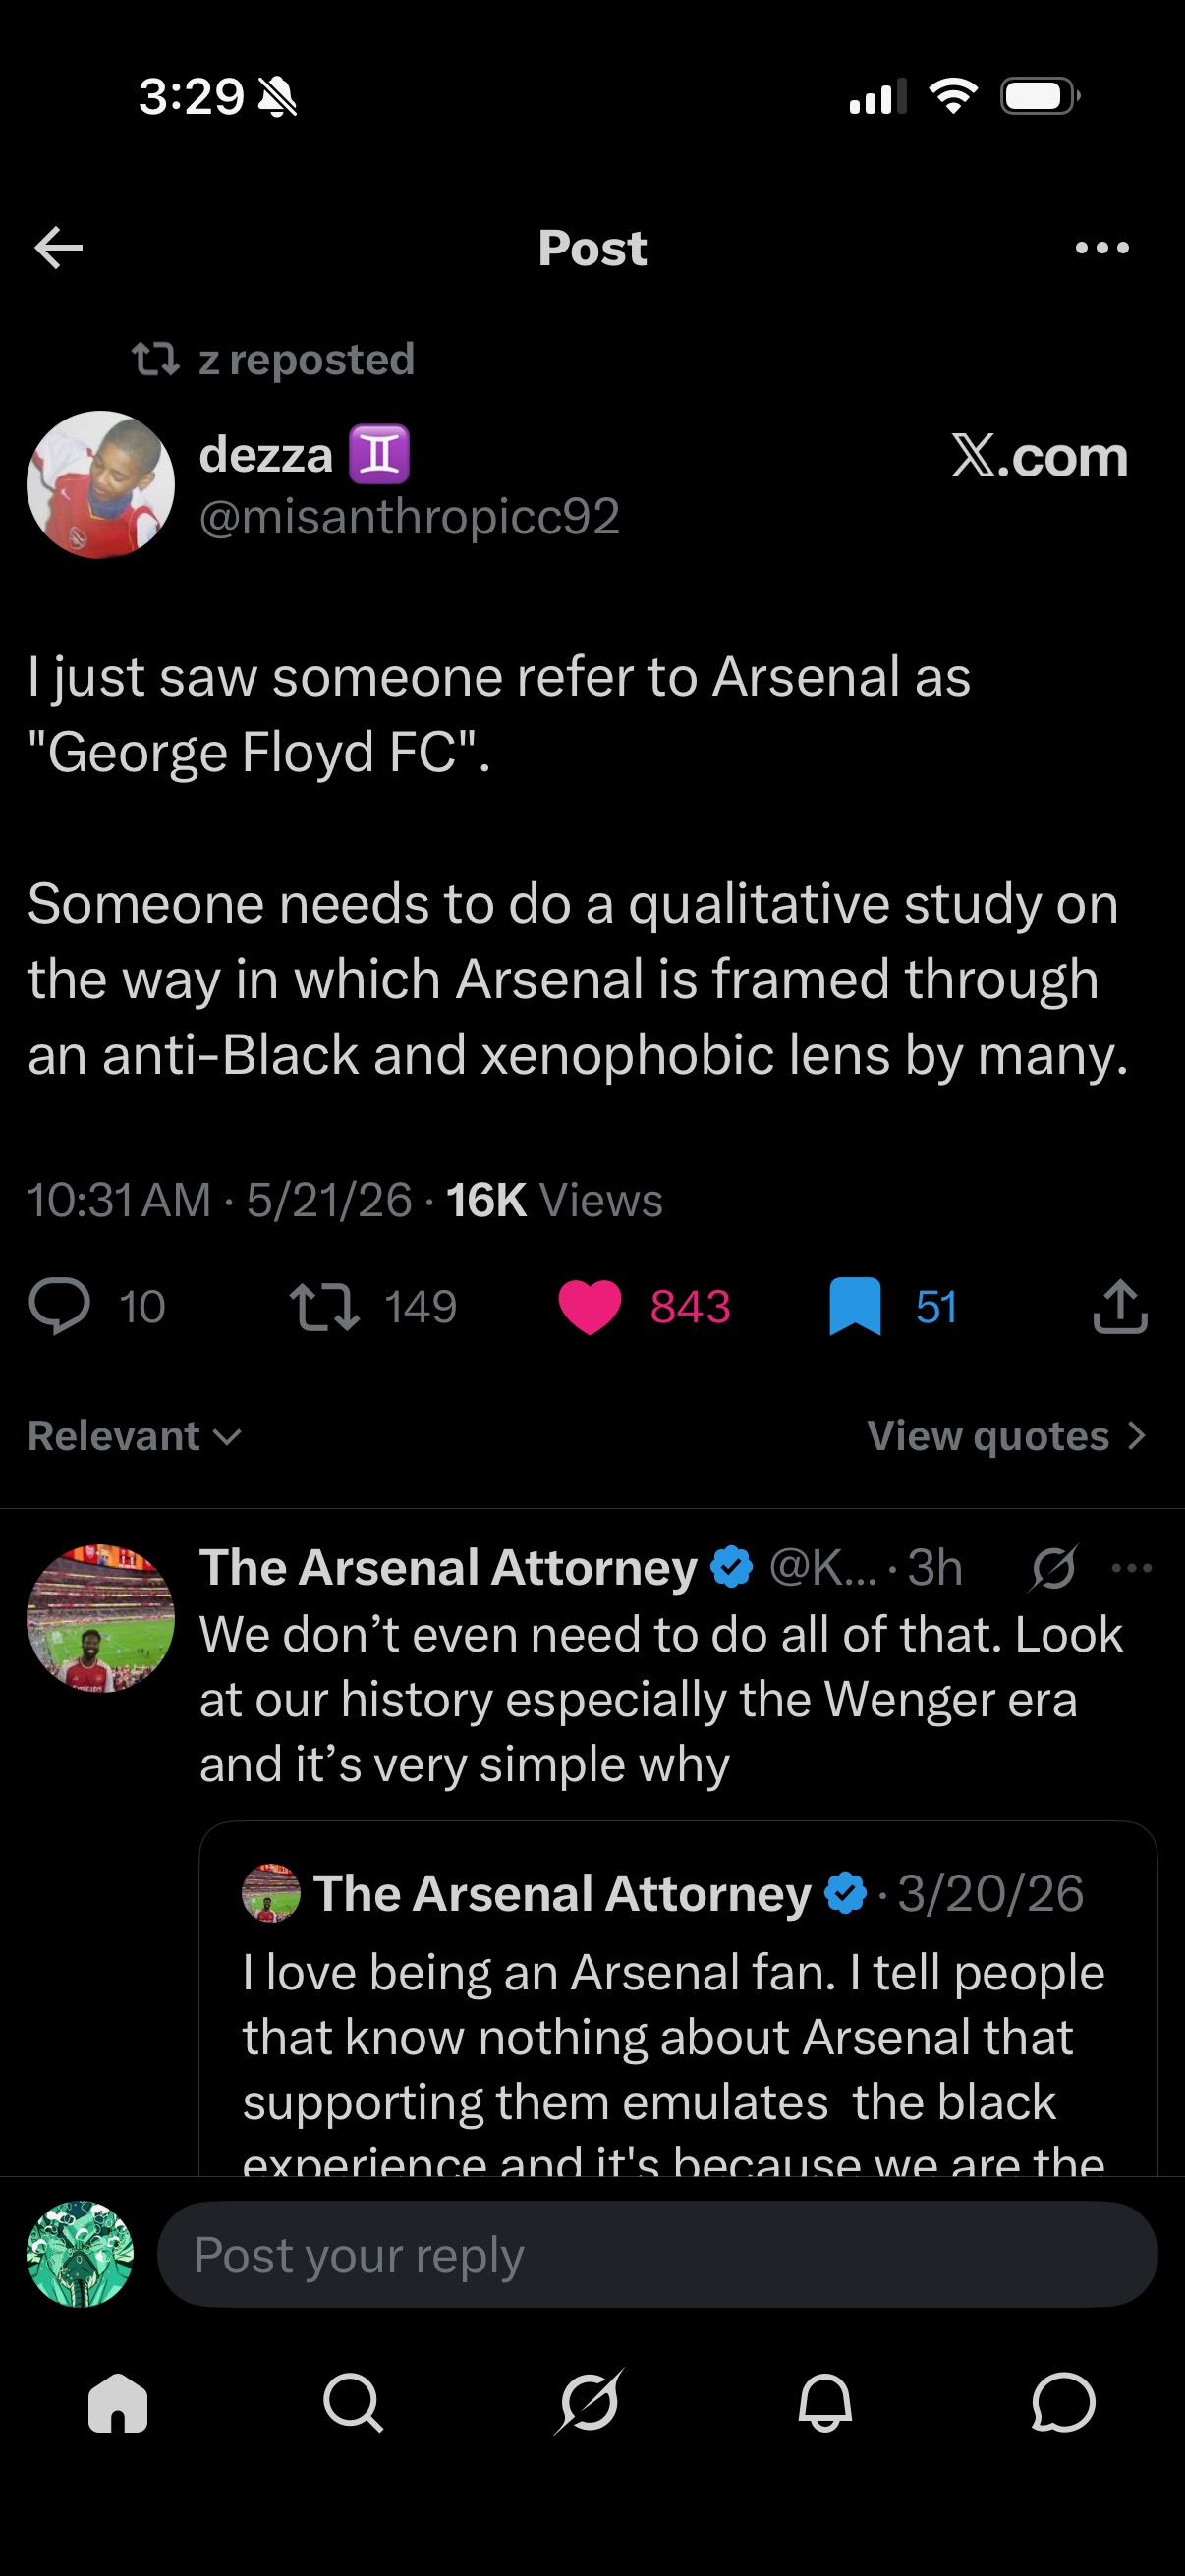The height and width of the screenshot is (2576, 1185).
Task: Tap the repost icon showing 149
Action: (x=324, y=1307)
